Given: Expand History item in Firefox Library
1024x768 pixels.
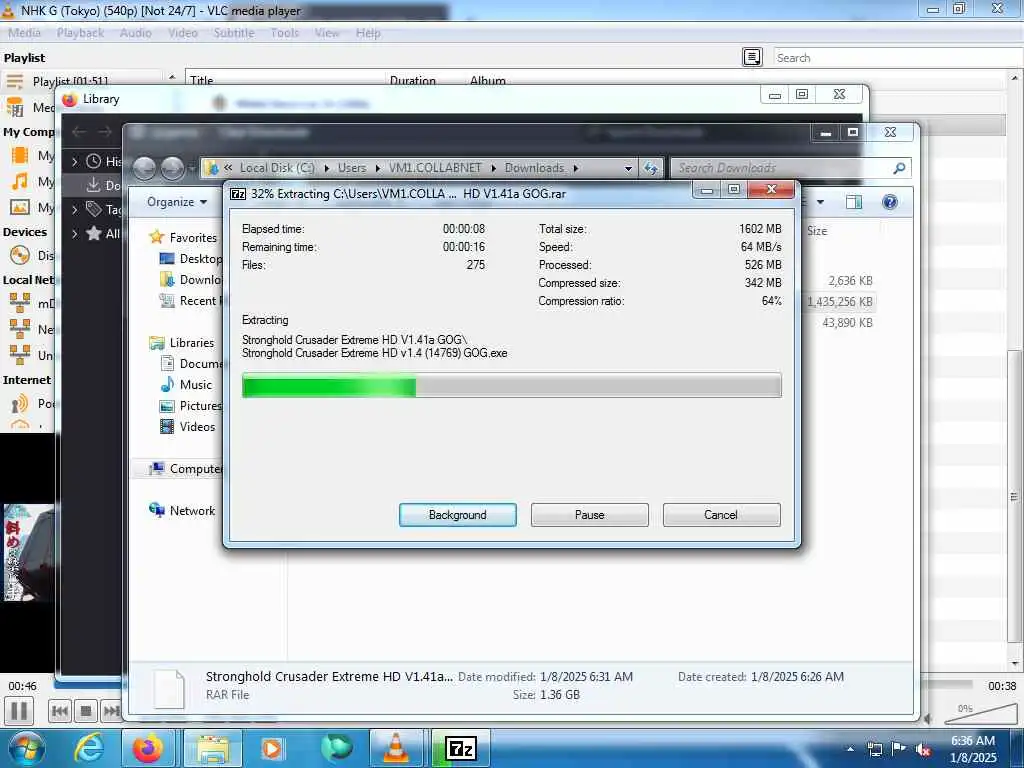Looking at the screenshot, I should coord(75,161).
